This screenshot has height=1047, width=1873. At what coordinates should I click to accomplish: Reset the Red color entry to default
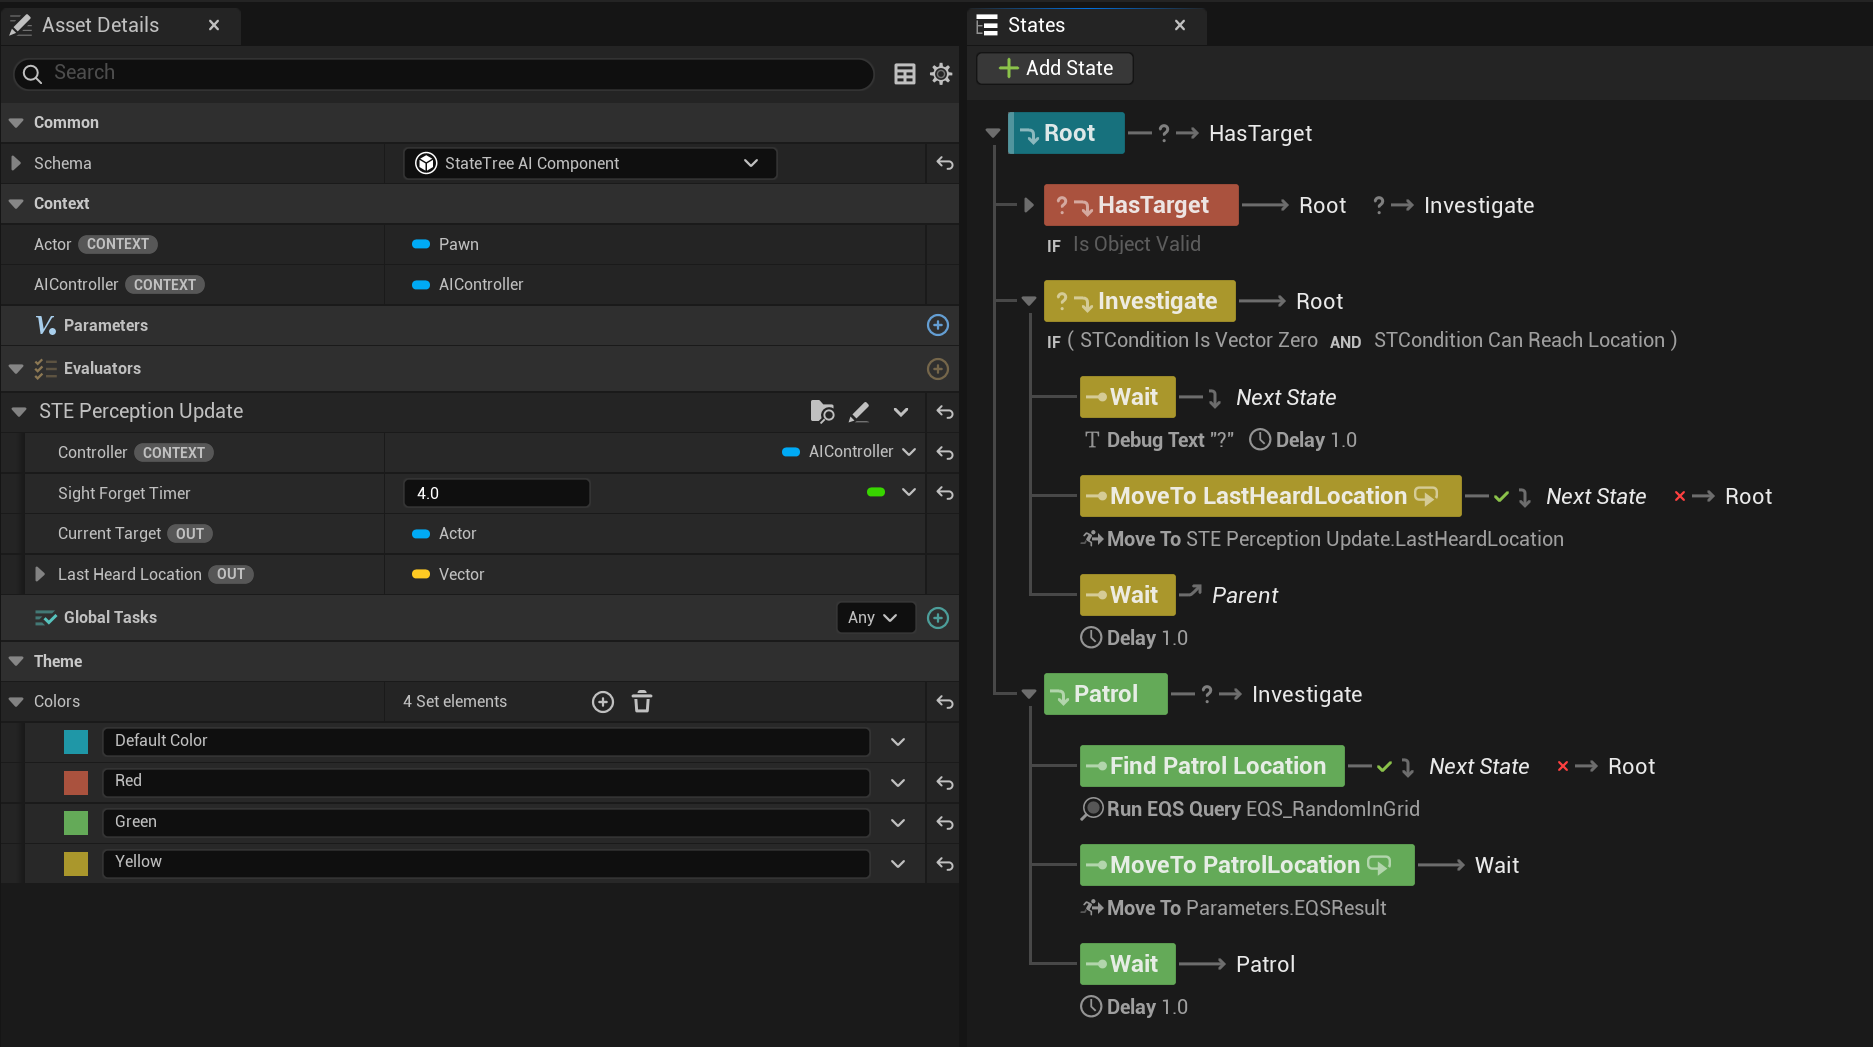point(945,783)
